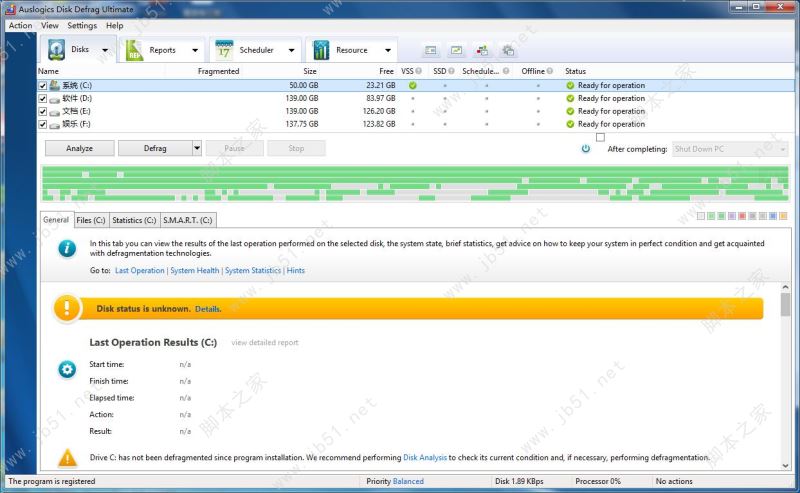Click the green cluster map area
This screenshot has width=800, height=493.
415,183
